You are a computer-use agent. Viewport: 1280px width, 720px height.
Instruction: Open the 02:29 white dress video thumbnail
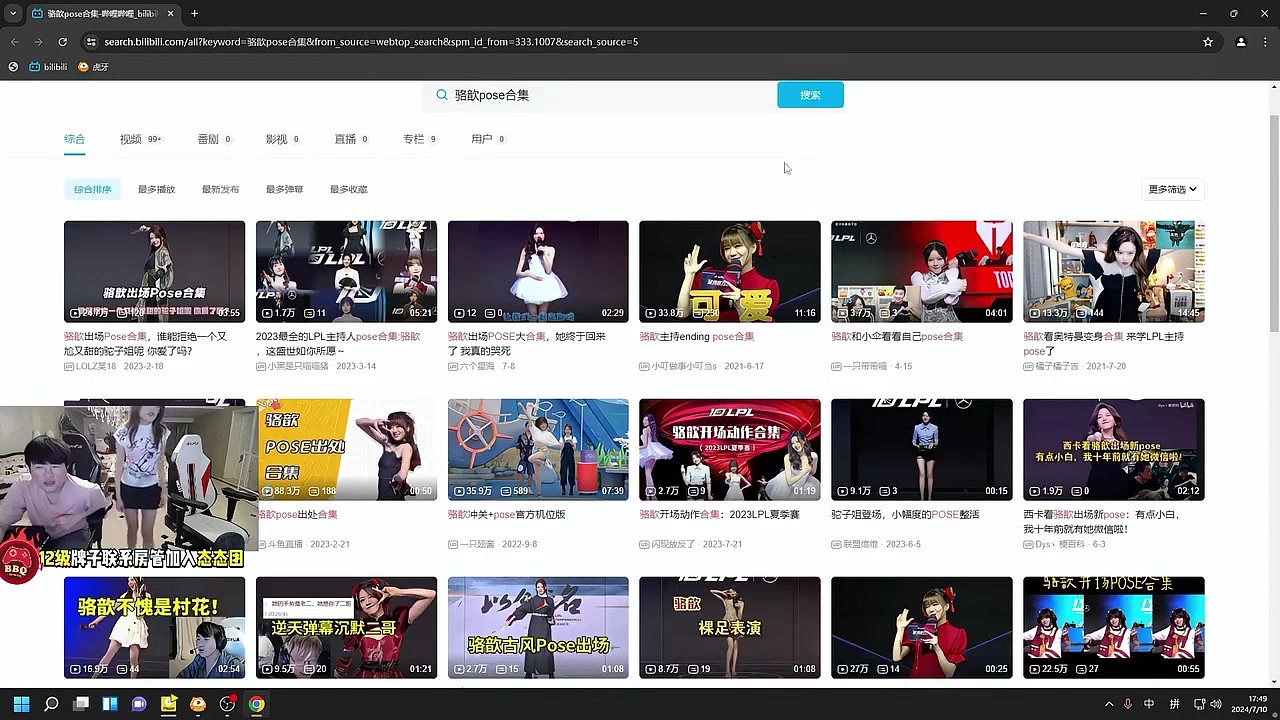click(538, 271)
